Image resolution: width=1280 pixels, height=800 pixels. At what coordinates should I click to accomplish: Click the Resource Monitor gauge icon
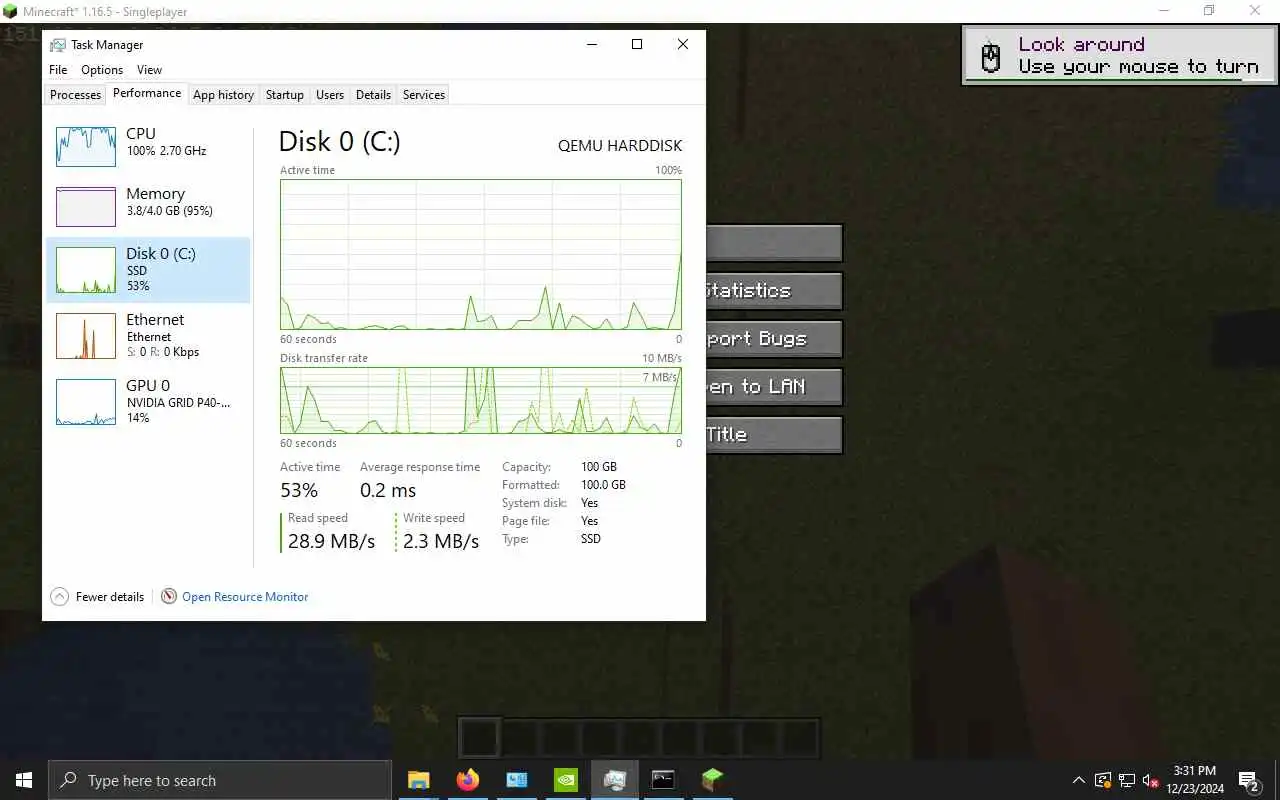point(169,597)
